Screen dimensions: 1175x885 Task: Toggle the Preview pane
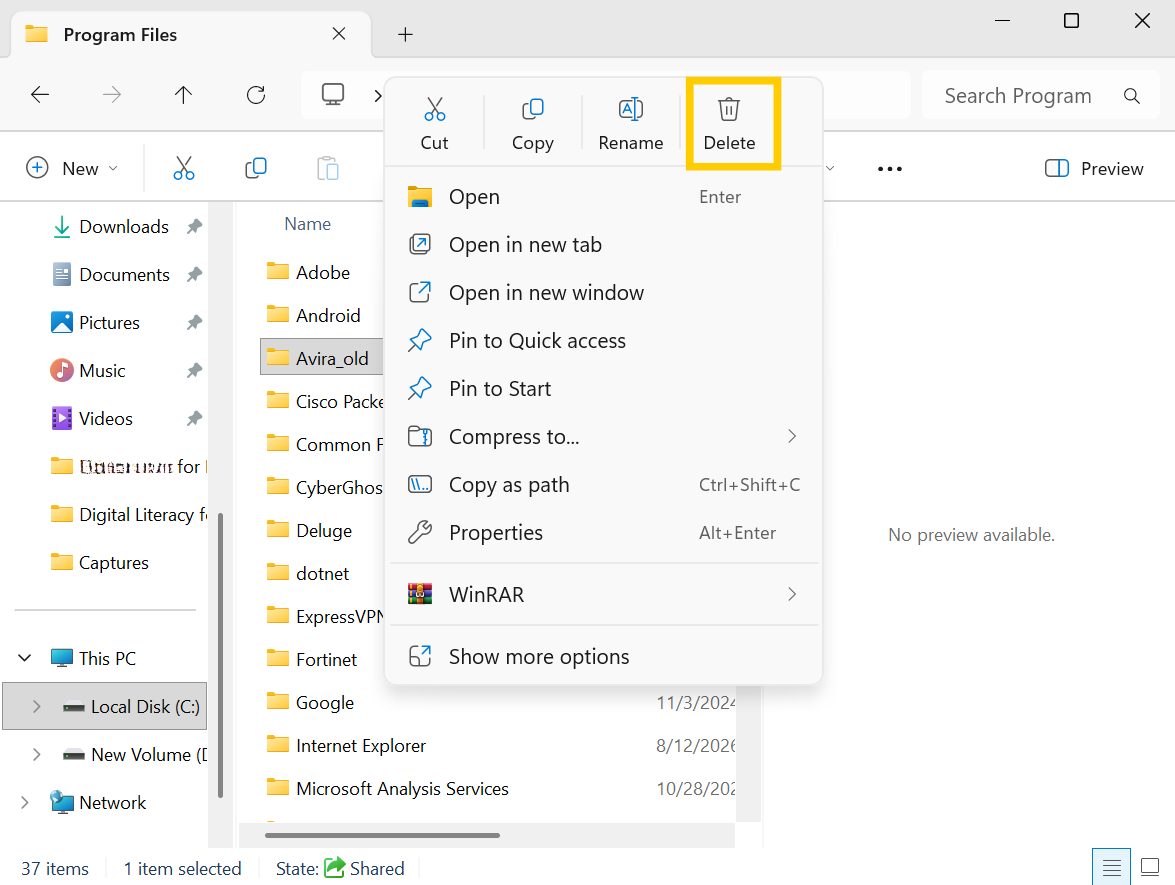pos(1094,169)
